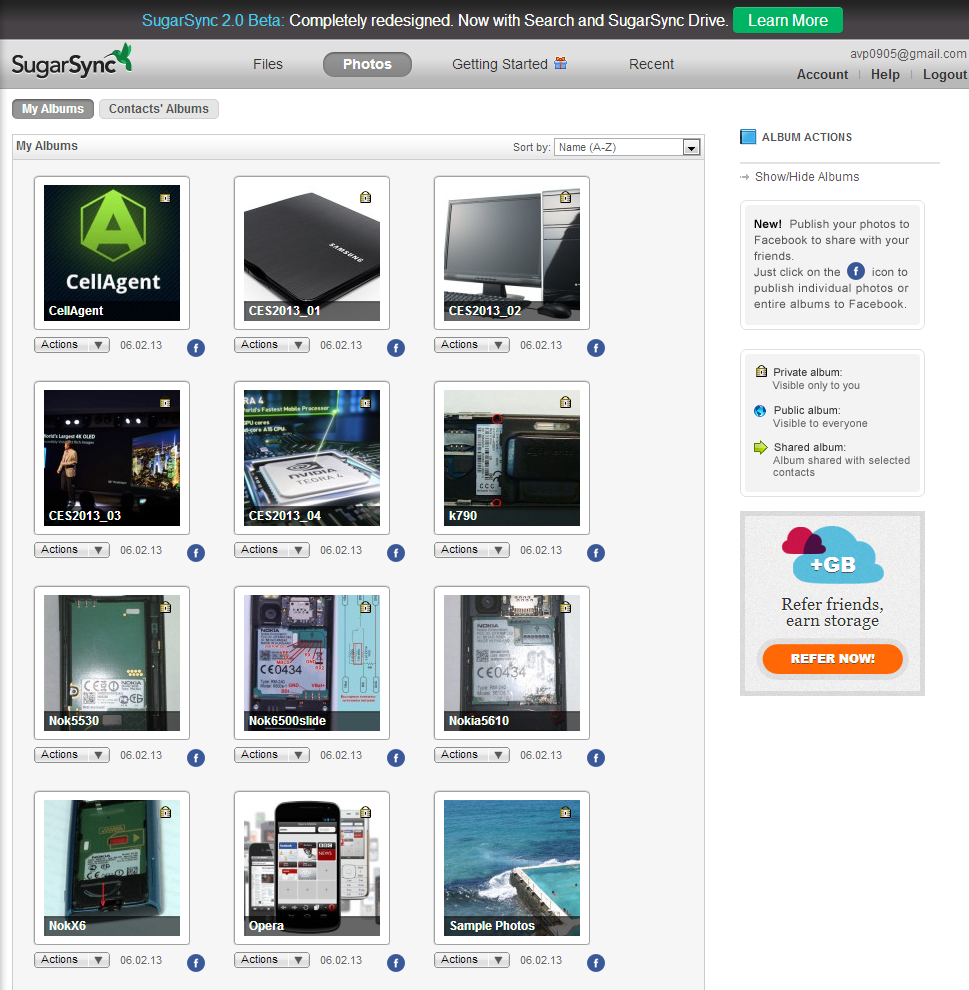Open Actions dropdown for Opera album
This screenshot has width=969, height=990.
coord(272,960)
